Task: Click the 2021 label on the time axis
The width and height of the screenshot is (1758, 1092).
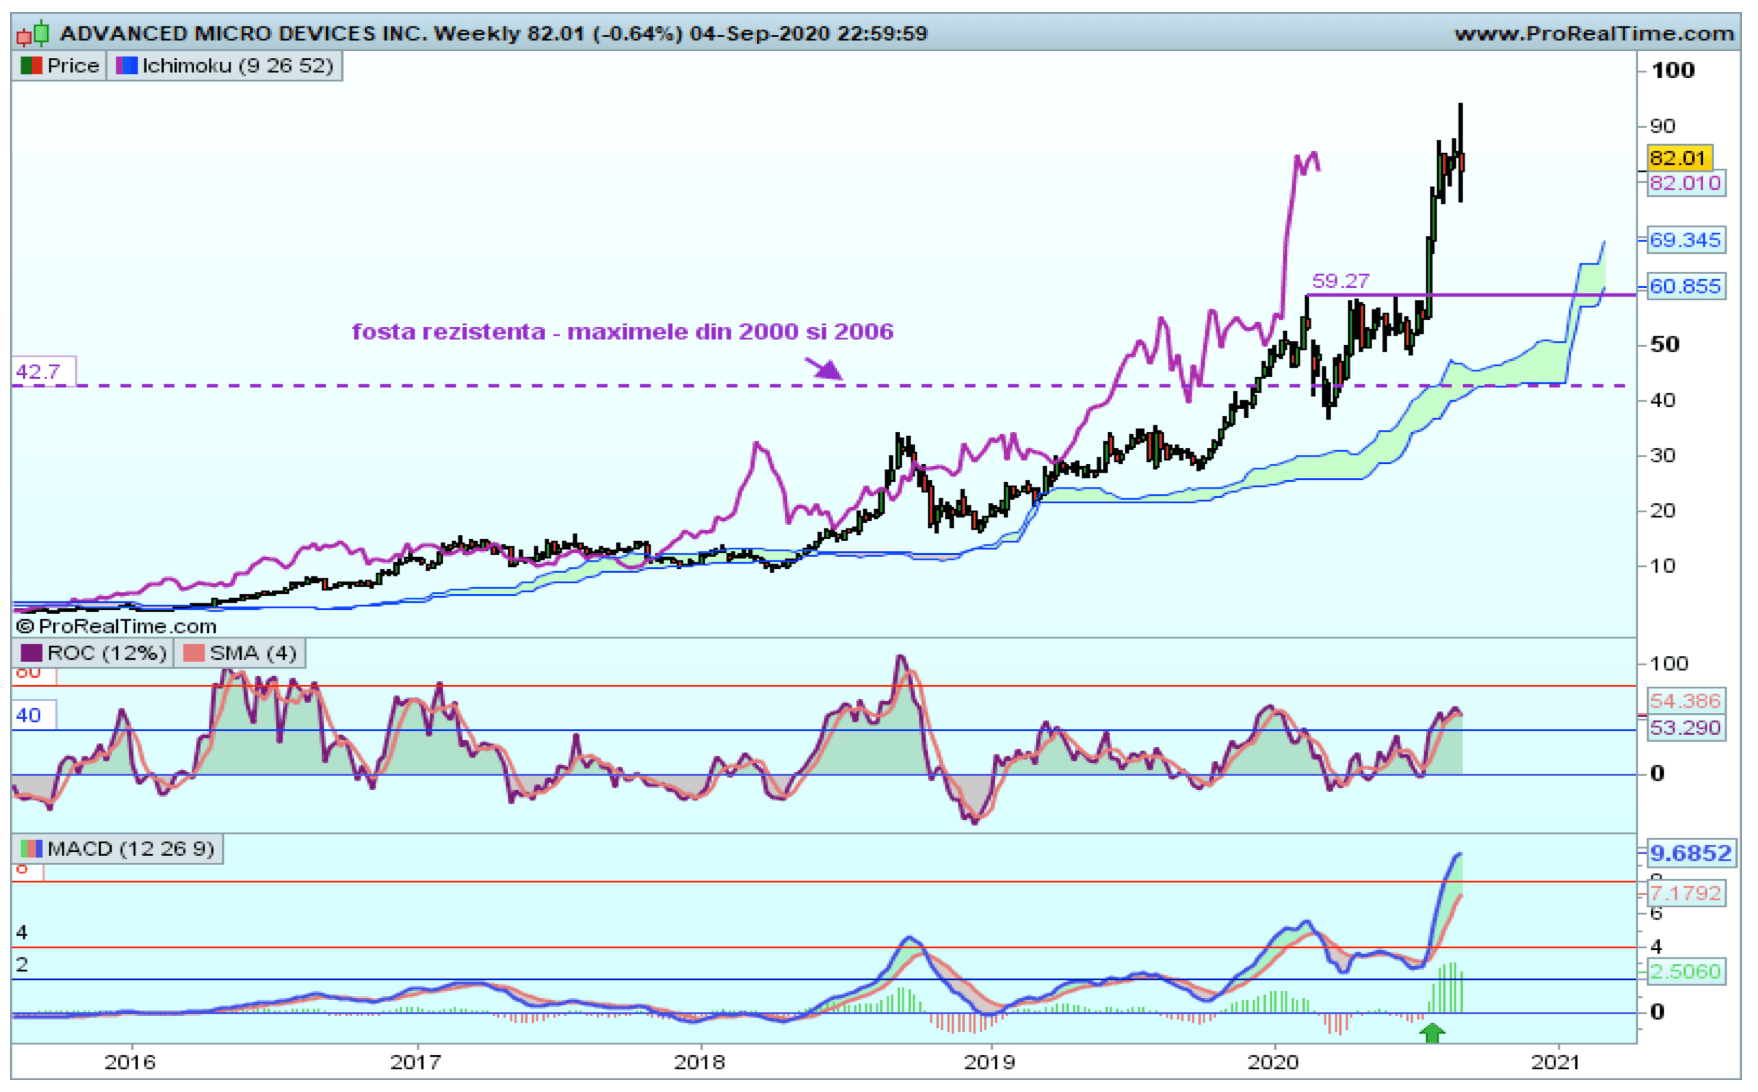Action: point(1557,1062)
